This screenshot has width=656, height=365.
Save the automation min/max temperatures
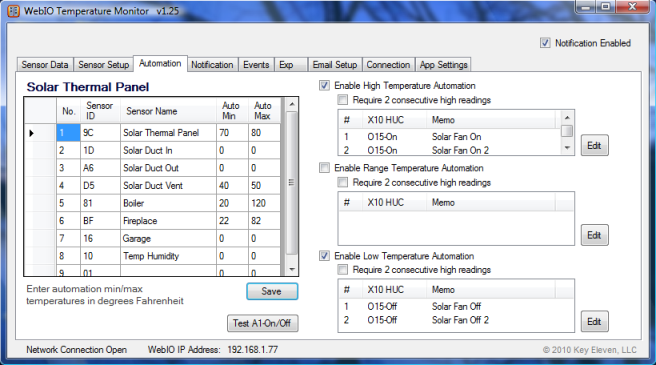pos(272,291)
